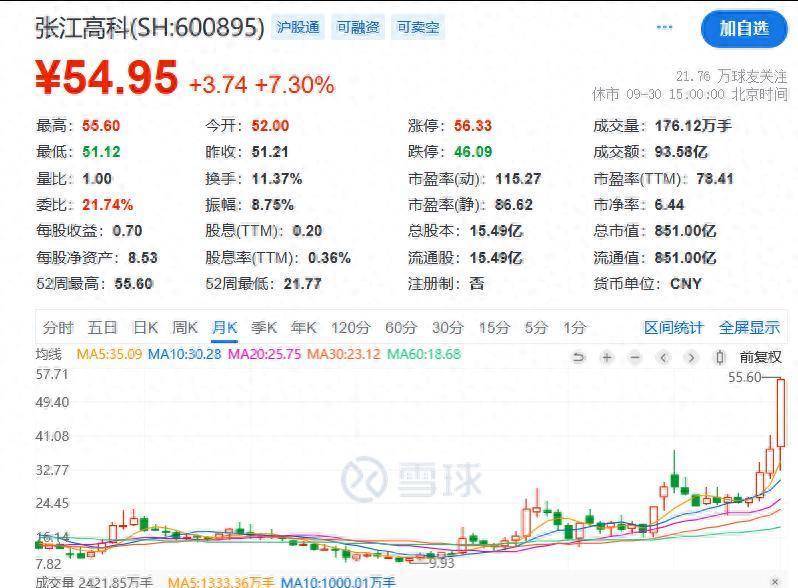
Task: Click the chart reset (undo) icon
Action: 578,357
